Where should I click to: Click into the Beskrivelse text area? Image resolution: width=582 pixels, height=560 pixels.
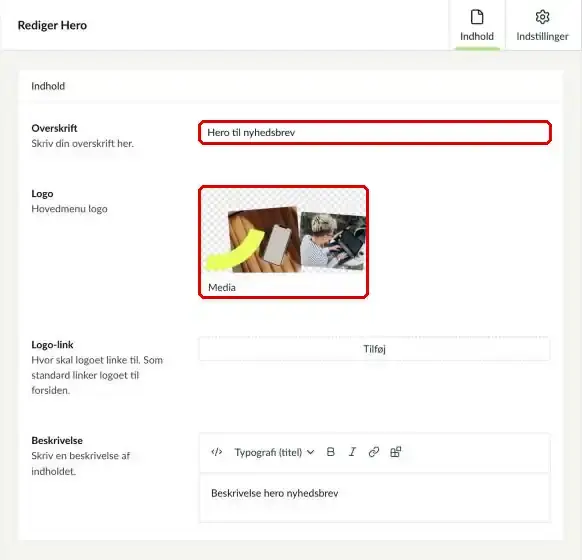[x=375, y=497]
